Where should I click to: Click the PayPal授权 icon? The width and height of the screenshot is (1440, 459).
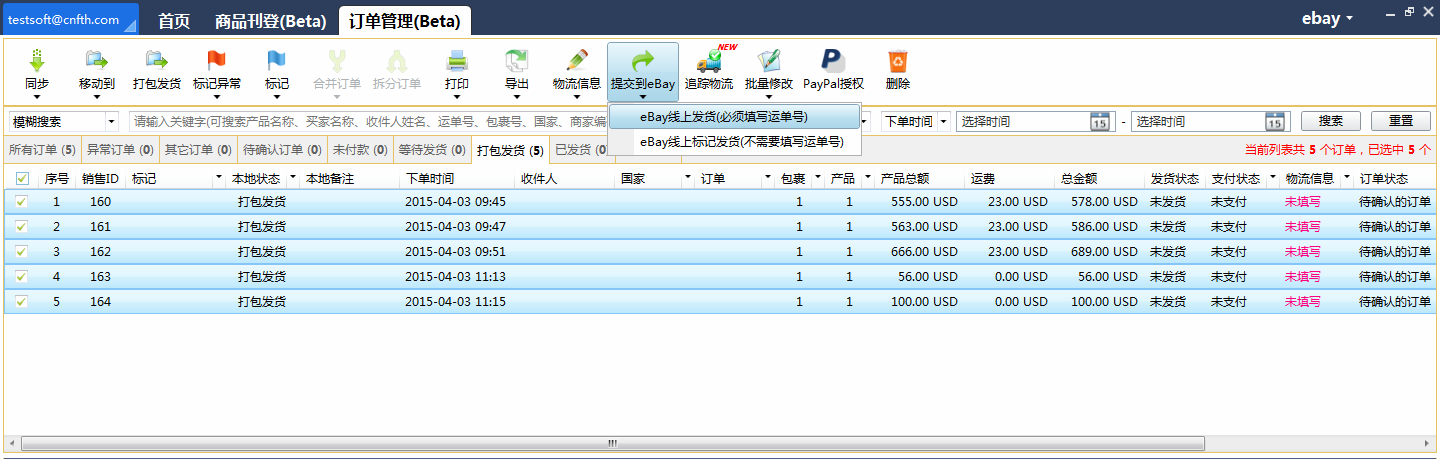833,60
